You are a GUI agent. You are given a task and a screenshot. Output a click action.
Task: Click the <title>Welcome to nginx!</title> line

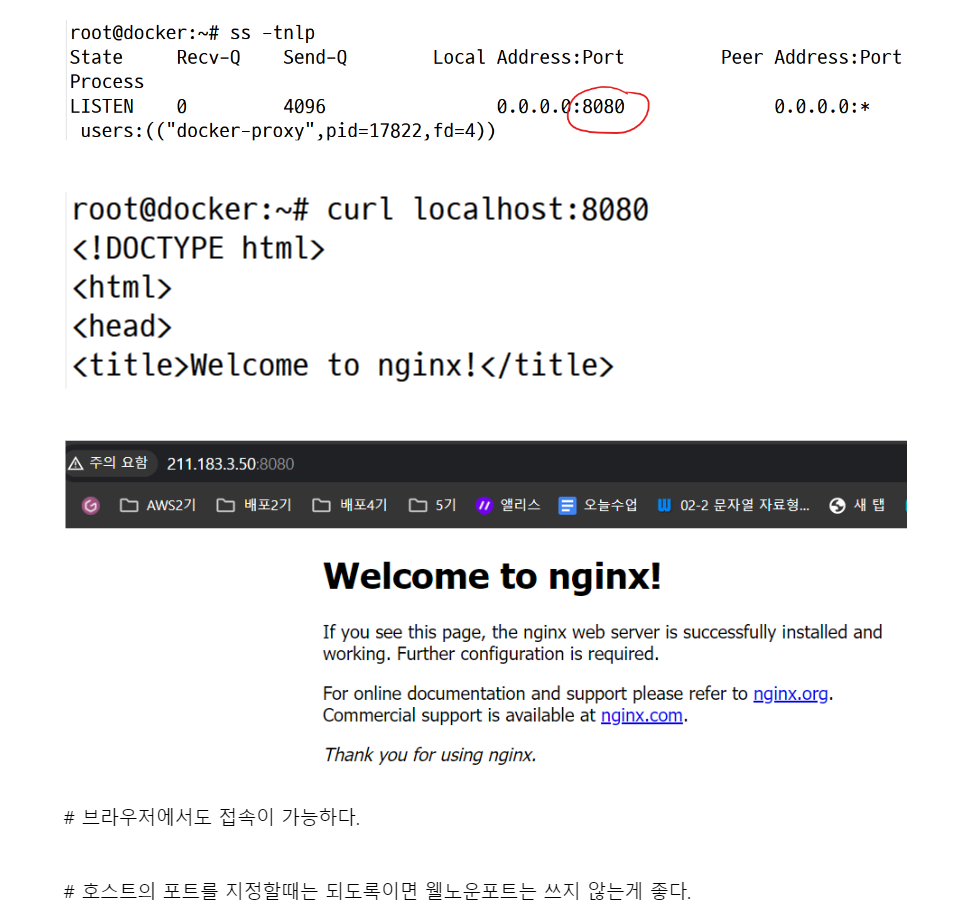tap(343, 366)
